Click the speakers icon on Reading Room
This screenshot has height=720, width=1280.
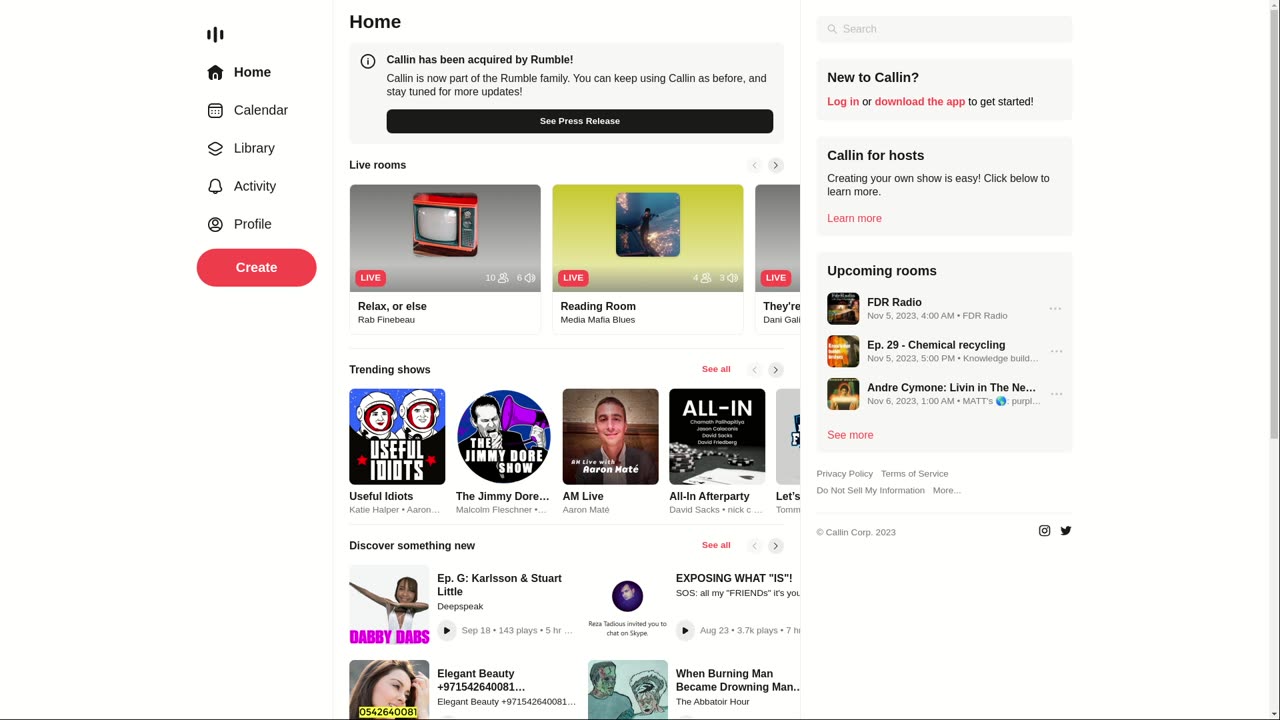(732, 278)
